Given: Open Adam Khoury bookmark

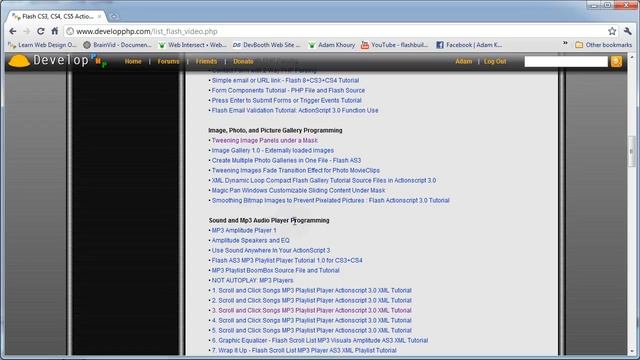Looking at the screenshot, I should tap(332, 45).
